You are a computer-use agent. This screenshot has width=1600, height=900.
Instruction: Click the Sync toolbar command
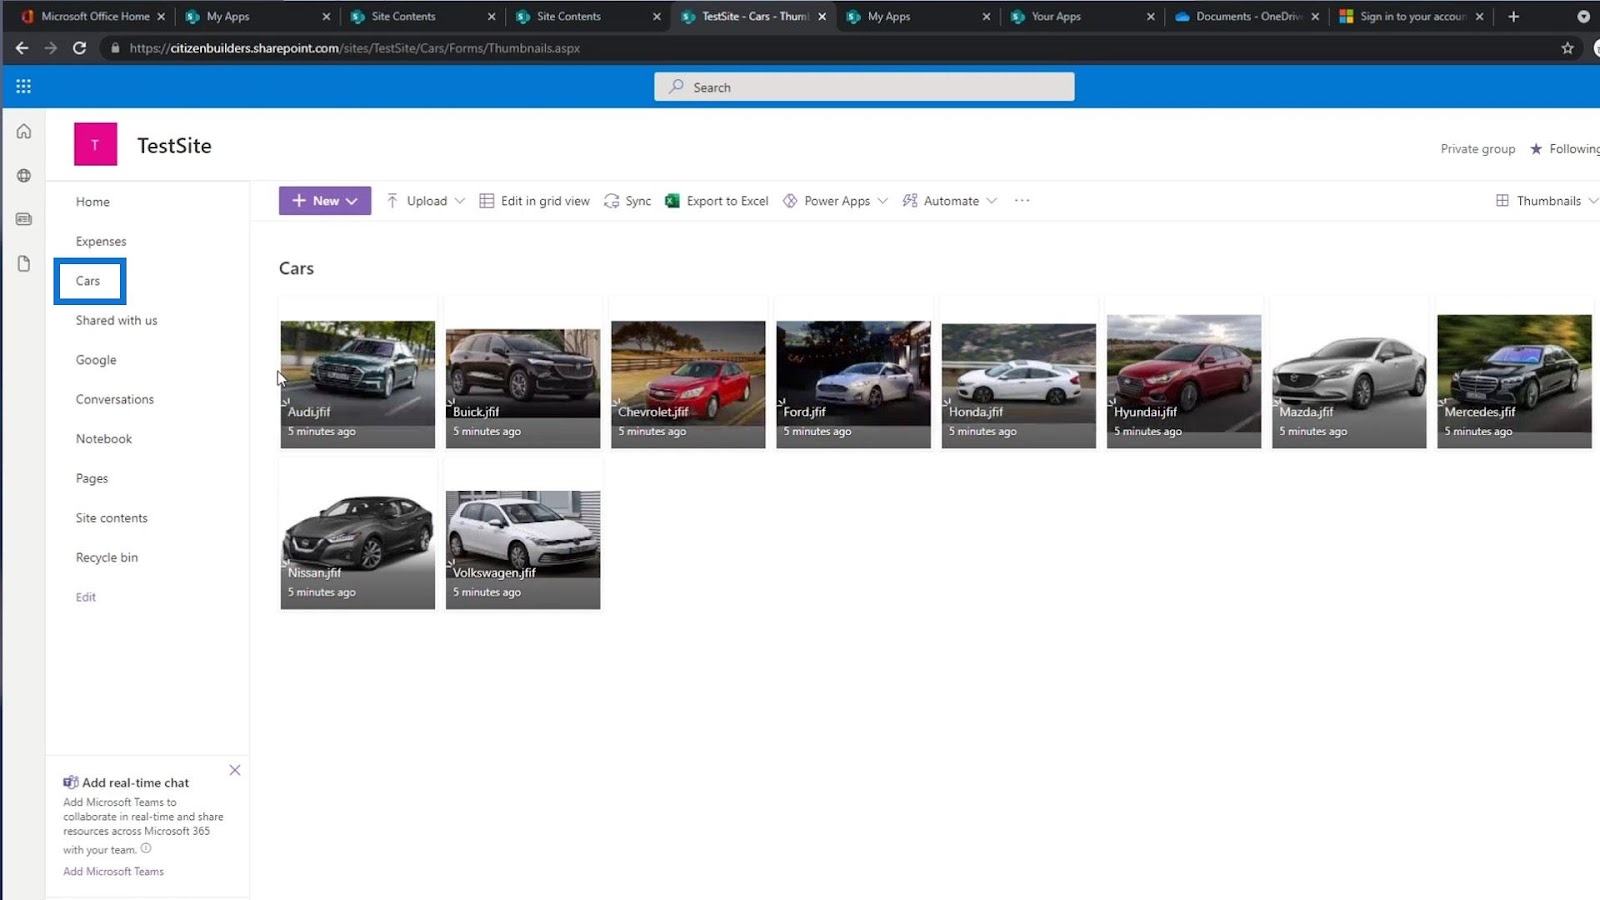(627, 201)
